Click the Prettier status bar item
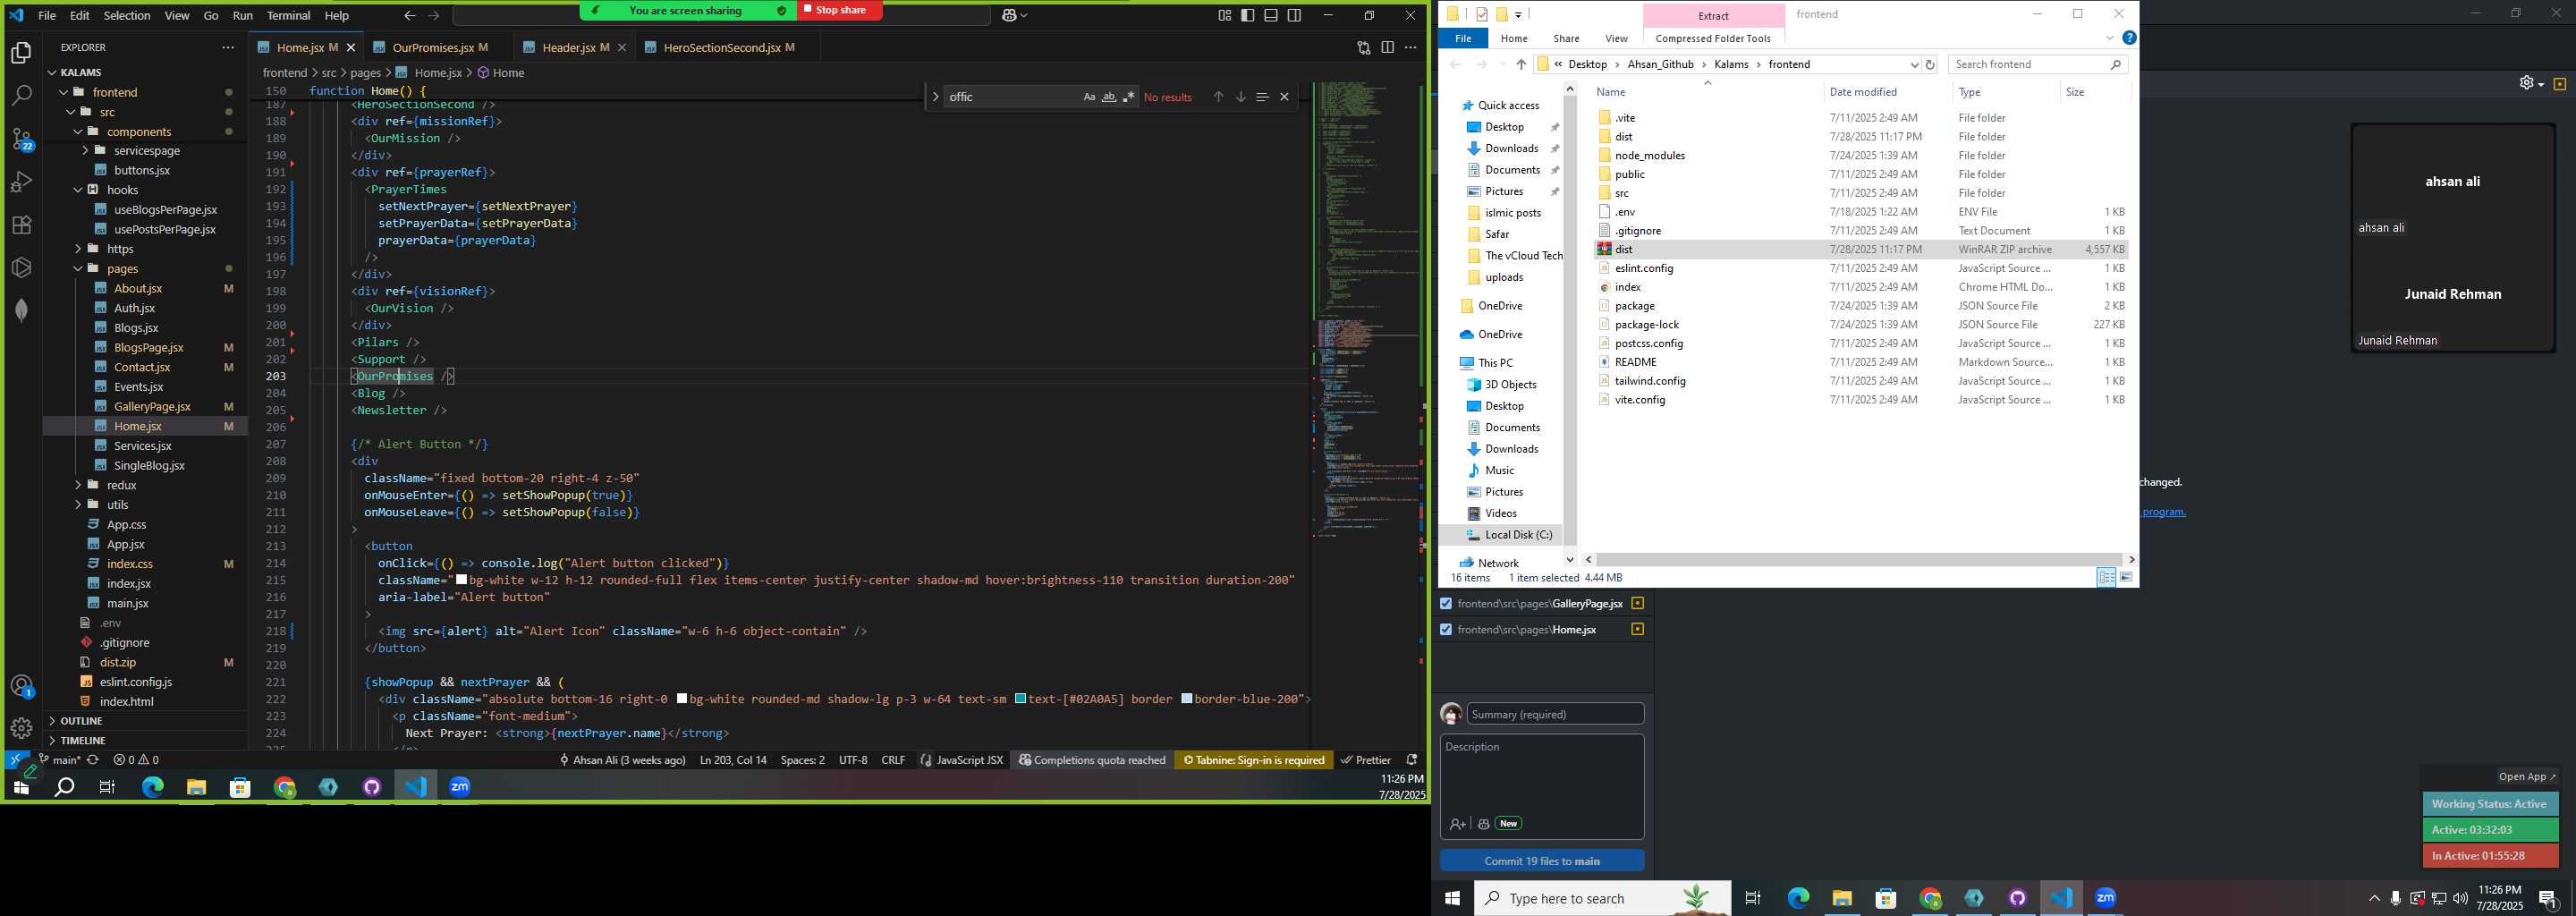Viewport: 2576px width, 916px height. (x=1365, y=760)
